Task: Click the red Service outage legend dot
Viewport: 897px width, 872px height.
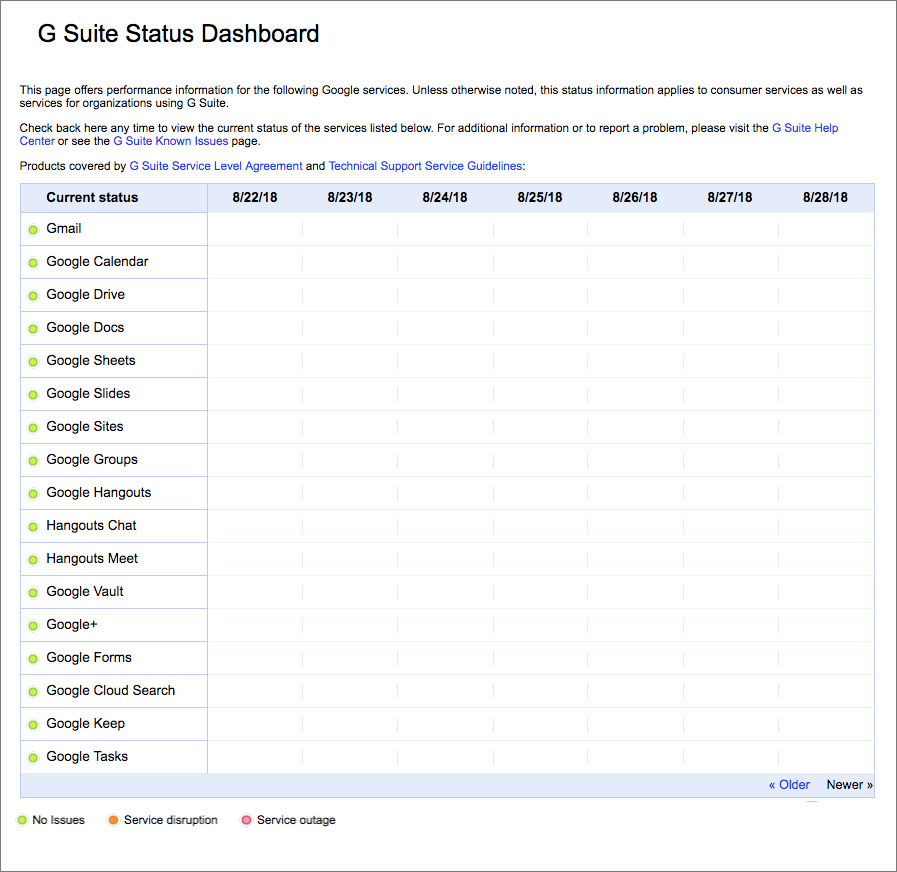Action: [x=246, y=821]
